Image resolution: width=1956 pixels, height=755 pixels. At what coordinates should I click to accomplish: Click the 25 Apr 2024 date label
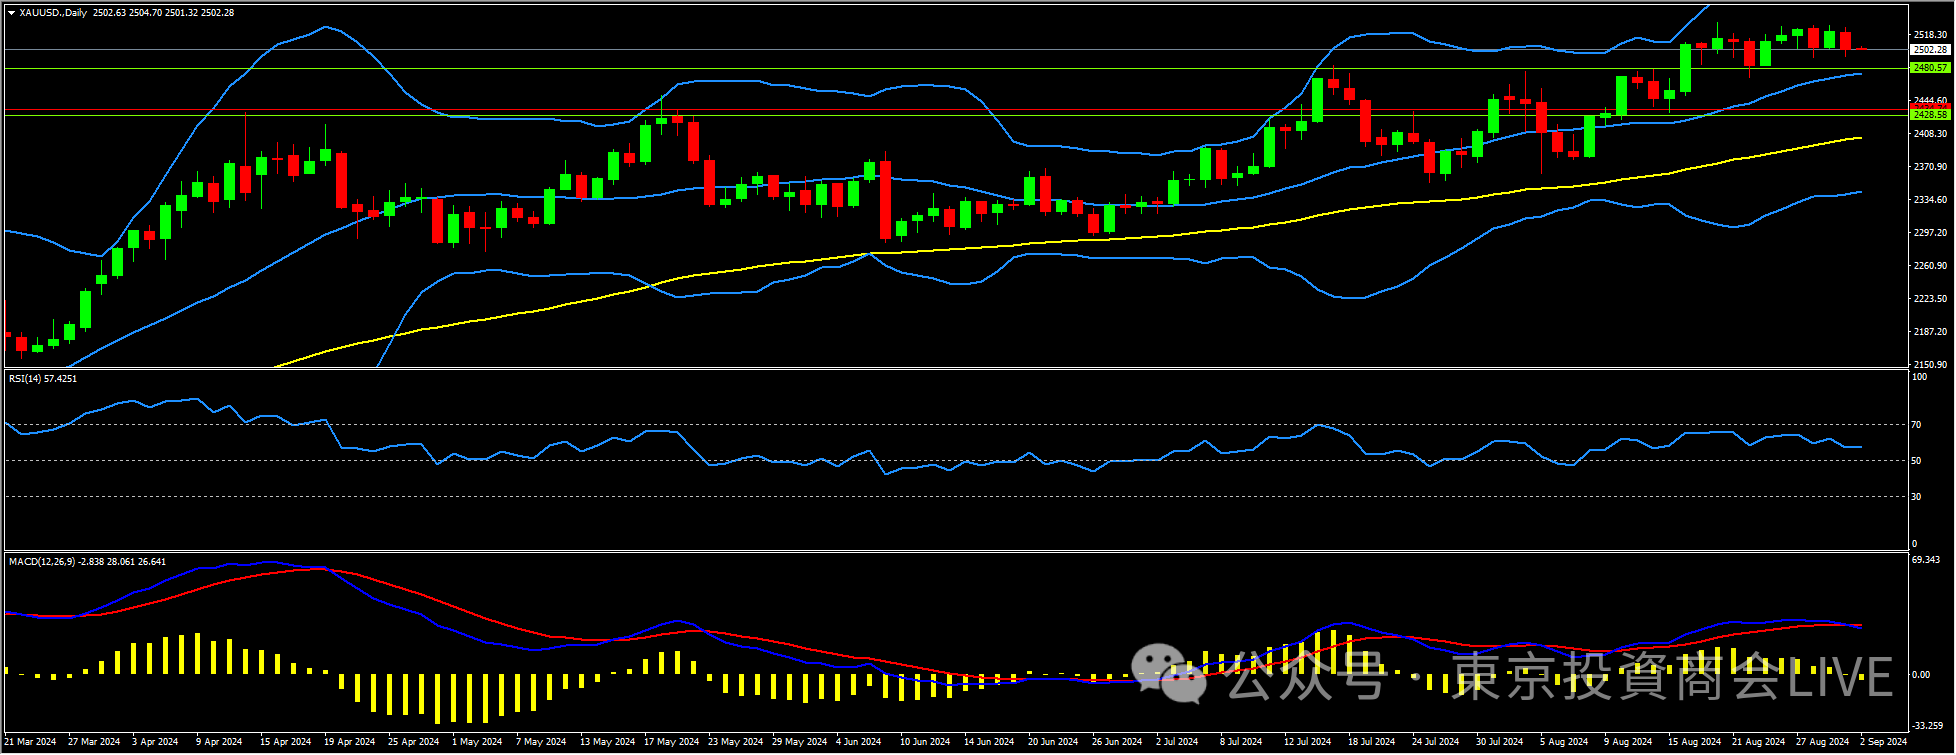tap(414, 742)
